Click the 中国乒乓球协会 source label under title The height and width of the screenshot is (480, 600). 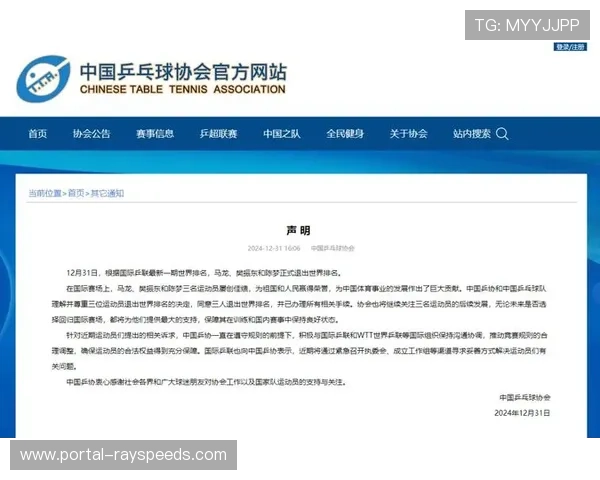pos(333,248)
